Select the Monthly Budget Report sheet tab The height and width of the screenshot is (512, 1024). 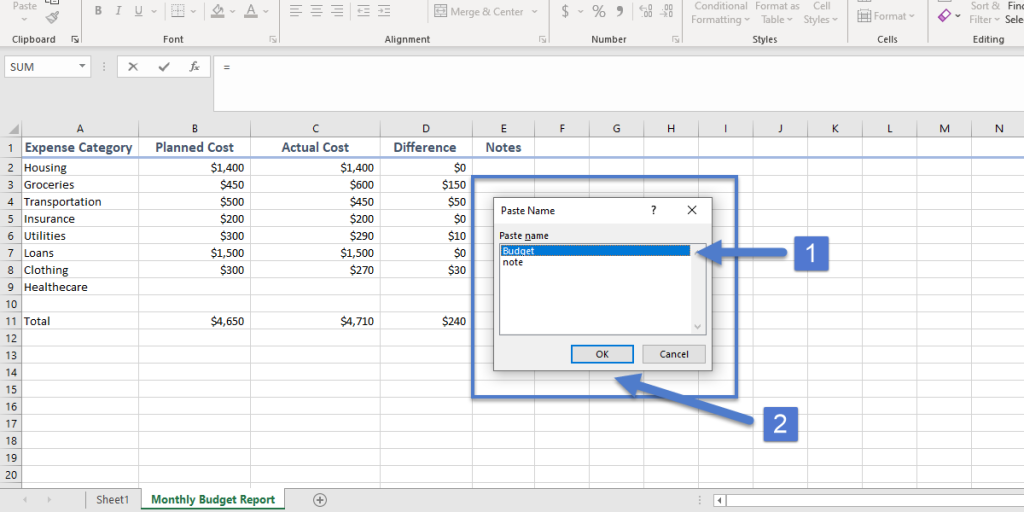coord(213,499)
